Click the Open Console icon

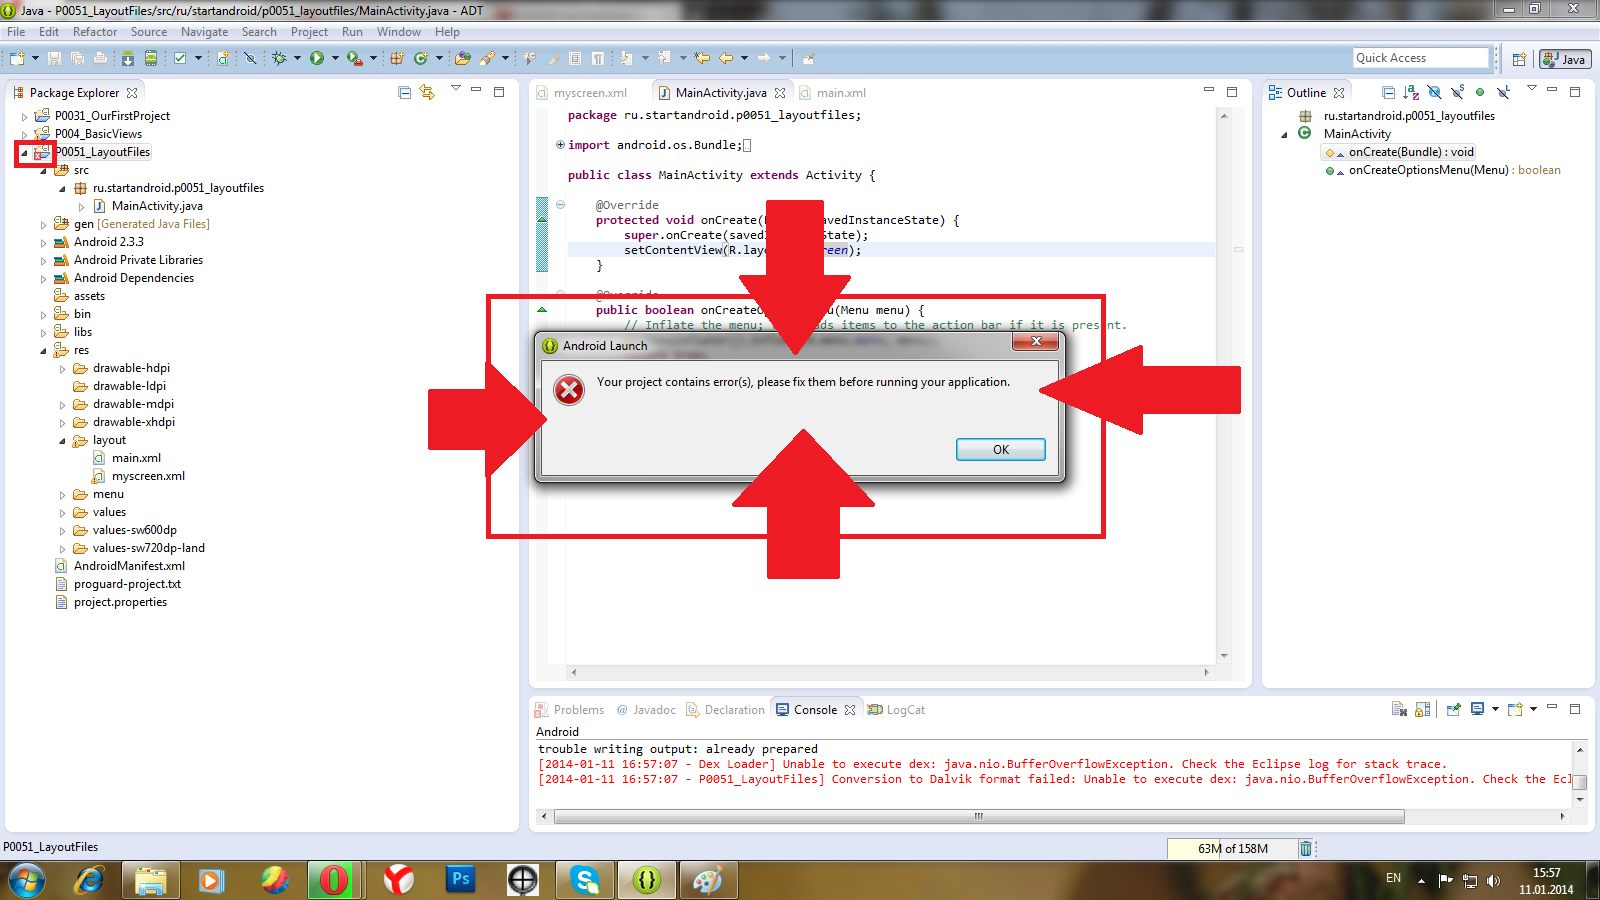tap(1515, 709)
